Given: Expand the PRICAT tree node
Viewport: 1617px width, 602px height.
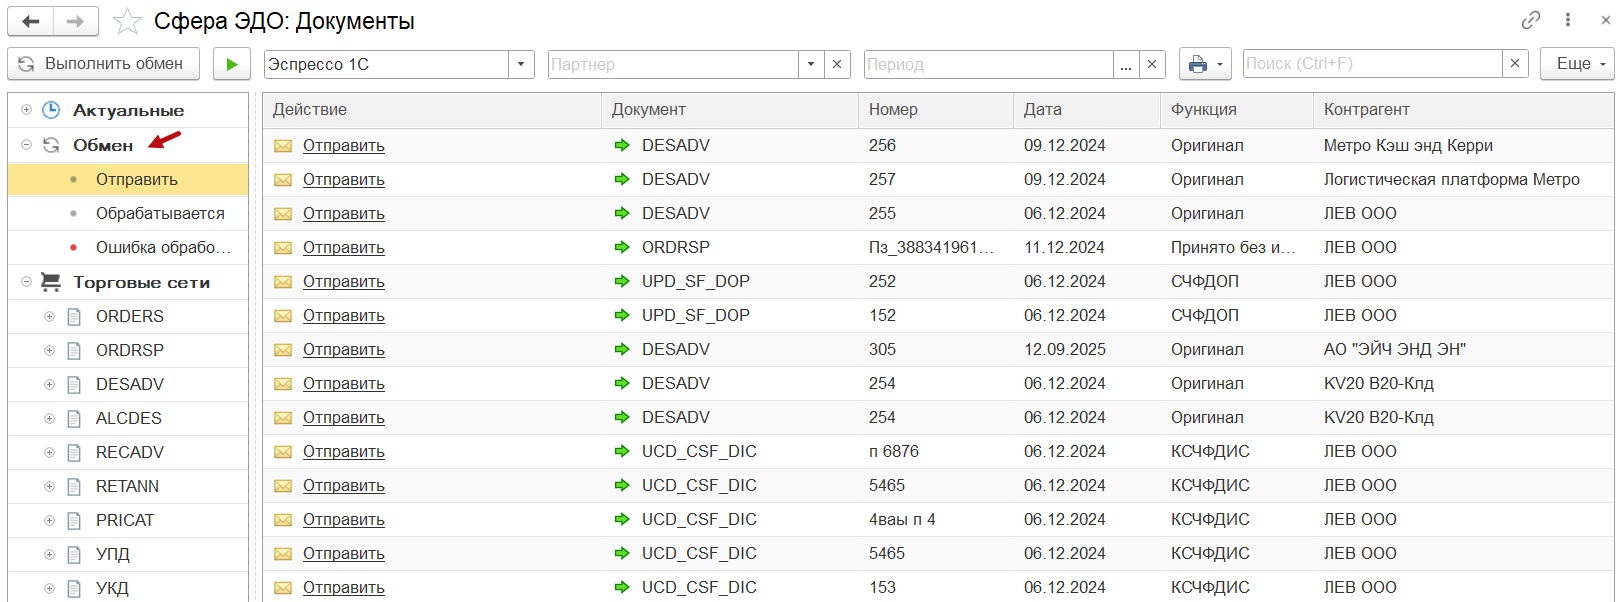Looking at the screenshot, I should 49,520.
